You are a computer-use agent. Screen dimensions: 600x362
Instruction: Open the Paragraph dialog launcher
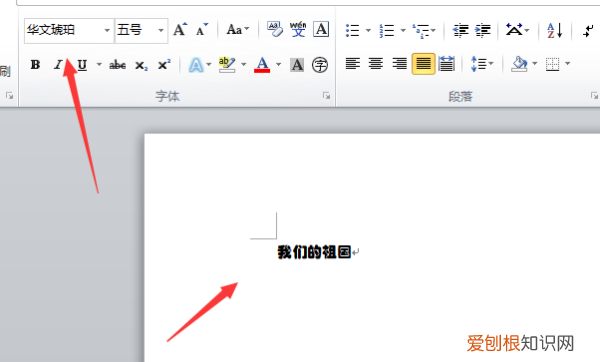tap(594, 96)
